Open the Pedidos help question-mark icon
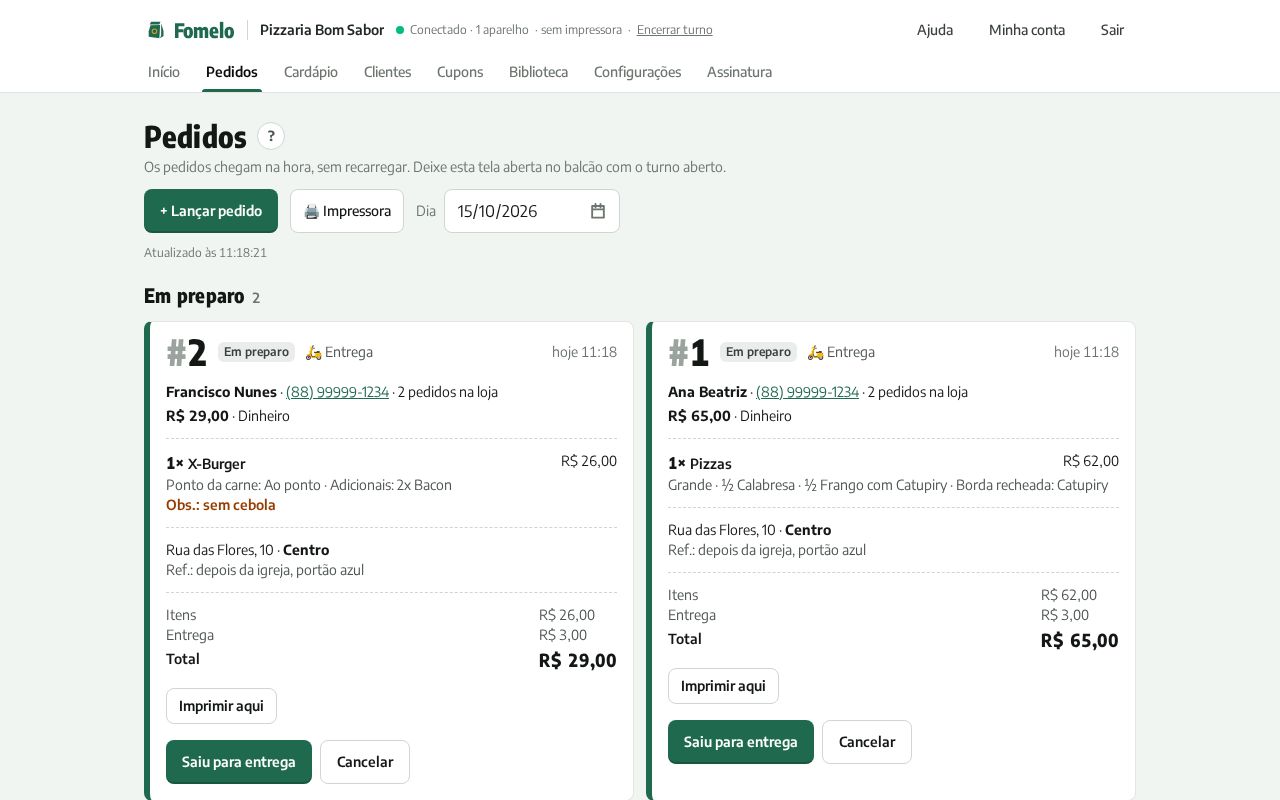1280x800 pixels. click(271, 136)
